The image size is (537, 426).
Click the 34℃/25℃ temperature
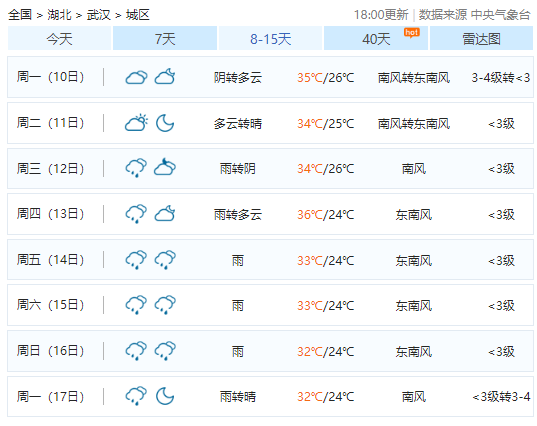[325, 124]
